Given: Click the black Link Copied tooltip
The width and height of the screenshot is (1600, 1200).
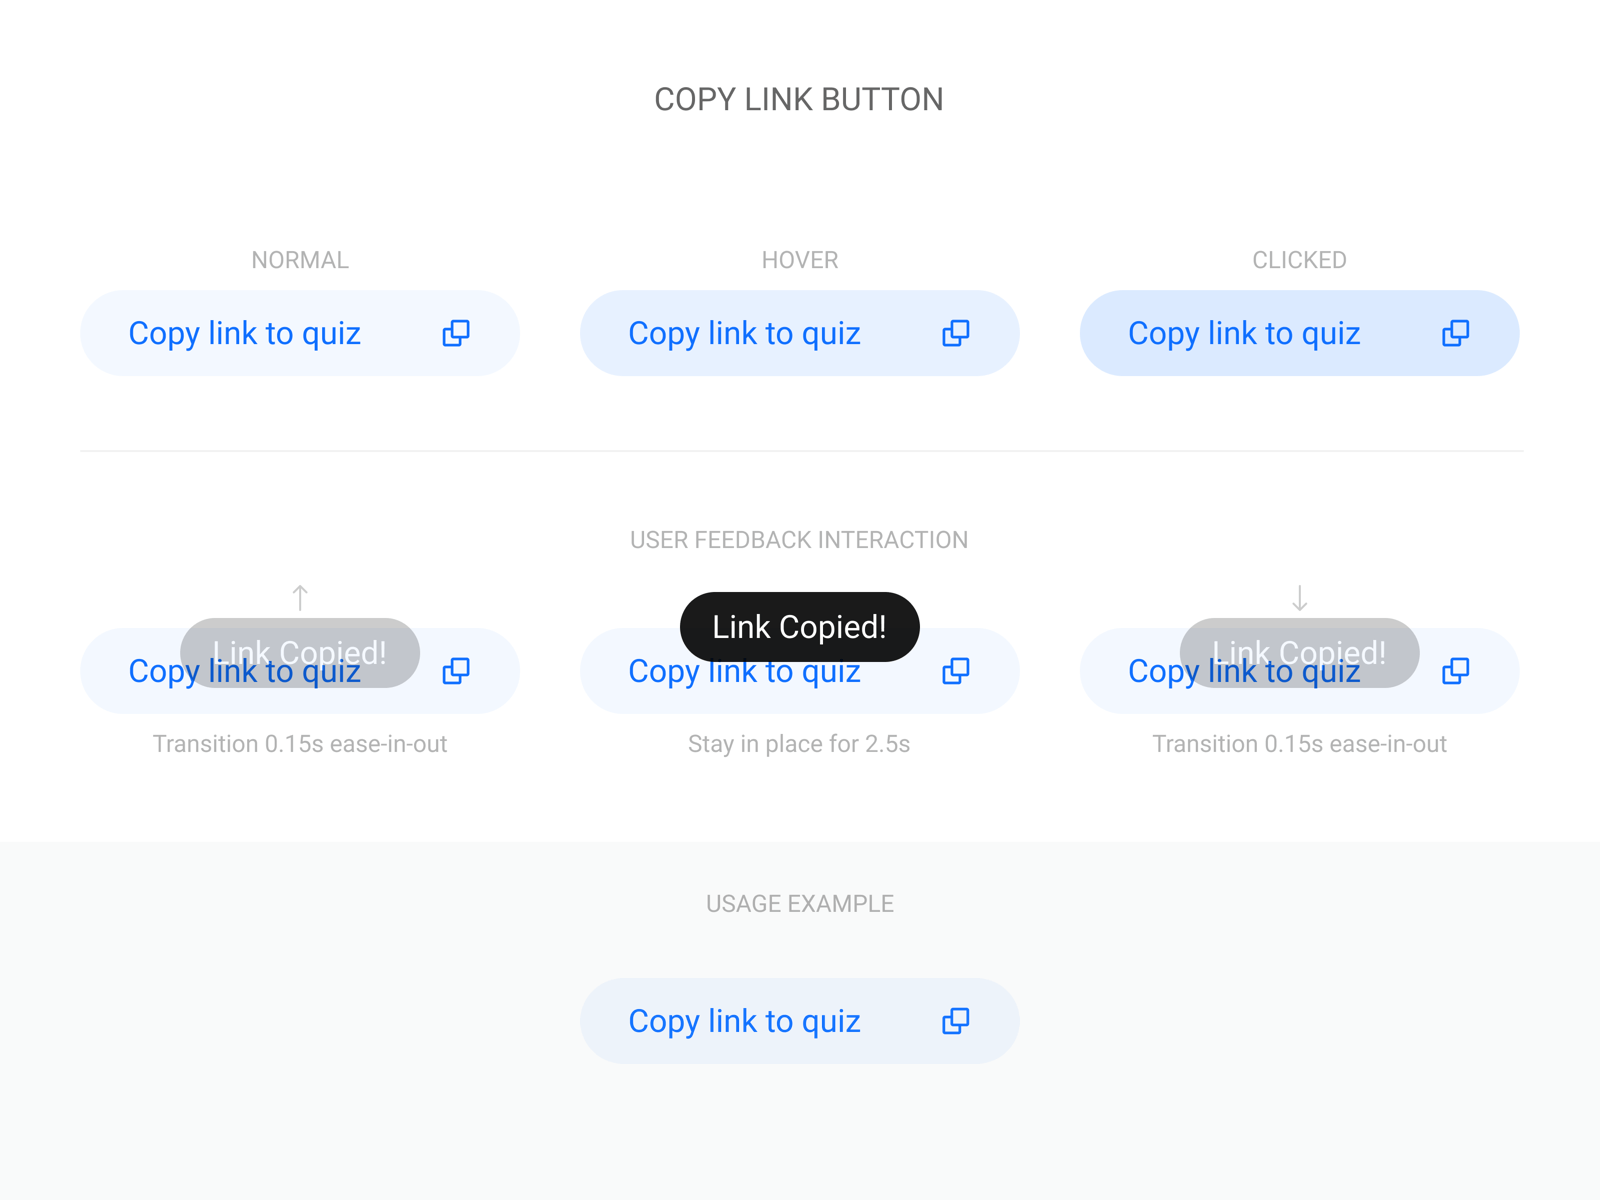Looking at the screenshot, I should pos(799,627).
